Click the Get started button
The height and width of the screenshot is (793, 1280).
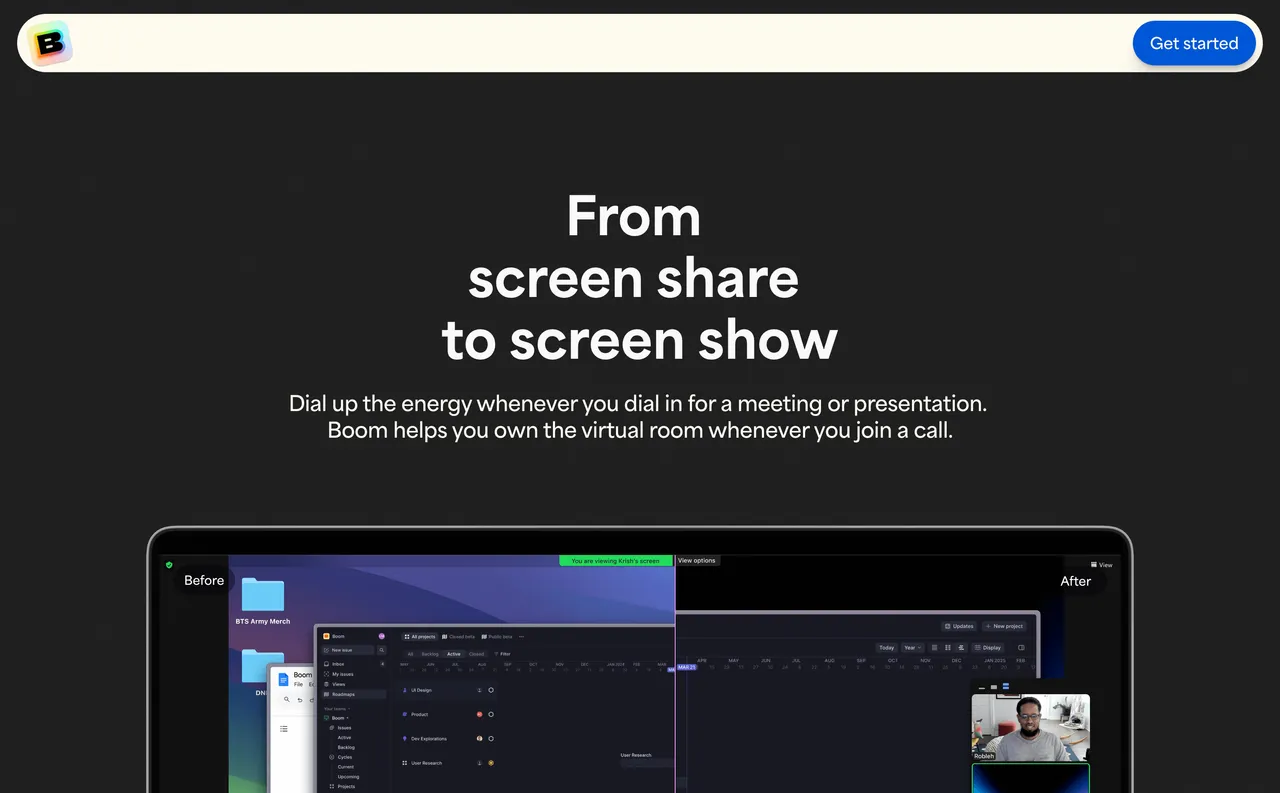[x=1194, y=43]
